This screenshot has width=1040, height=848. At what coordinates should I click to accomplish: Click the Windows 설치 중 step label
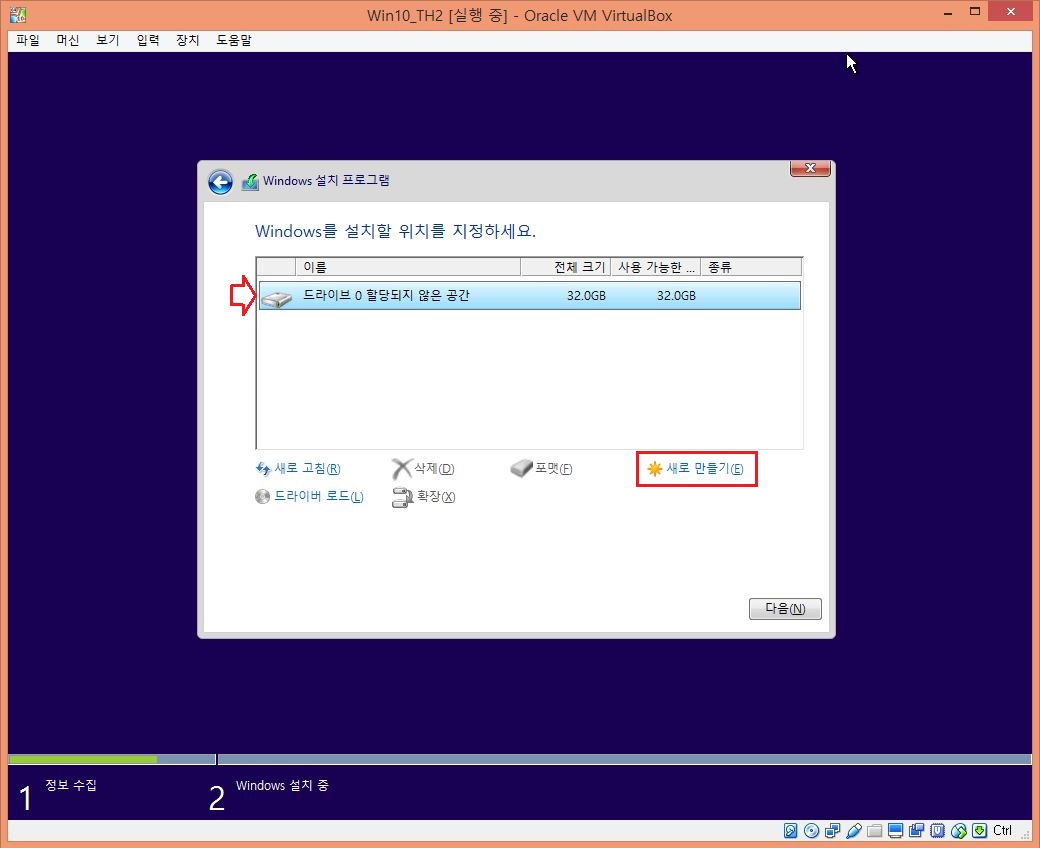[282, 786]
